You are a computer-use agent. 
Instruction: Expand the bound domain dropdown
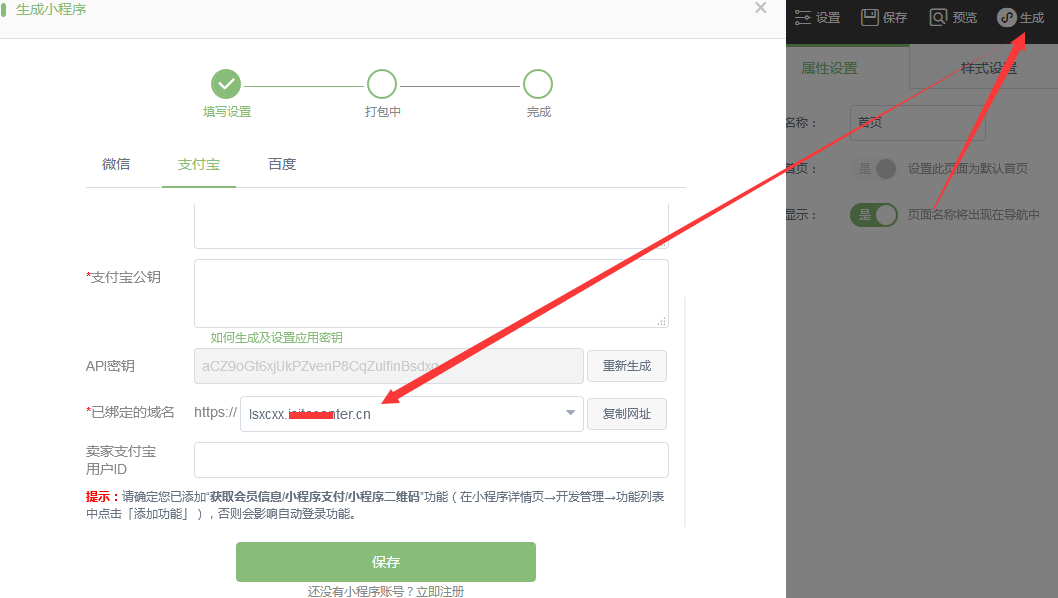coord(570,413)
